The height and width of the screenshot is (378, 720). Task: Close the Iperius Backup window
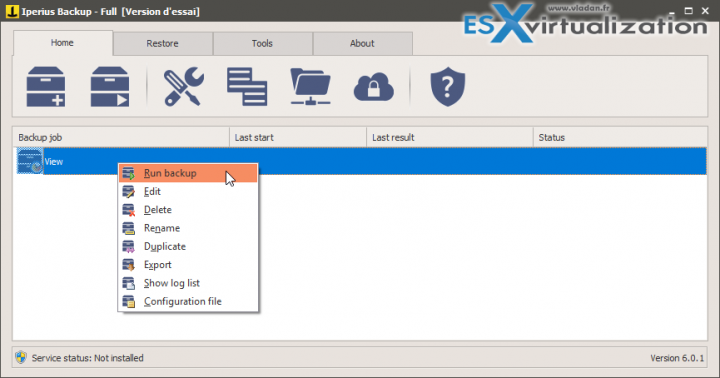[706, 11]
